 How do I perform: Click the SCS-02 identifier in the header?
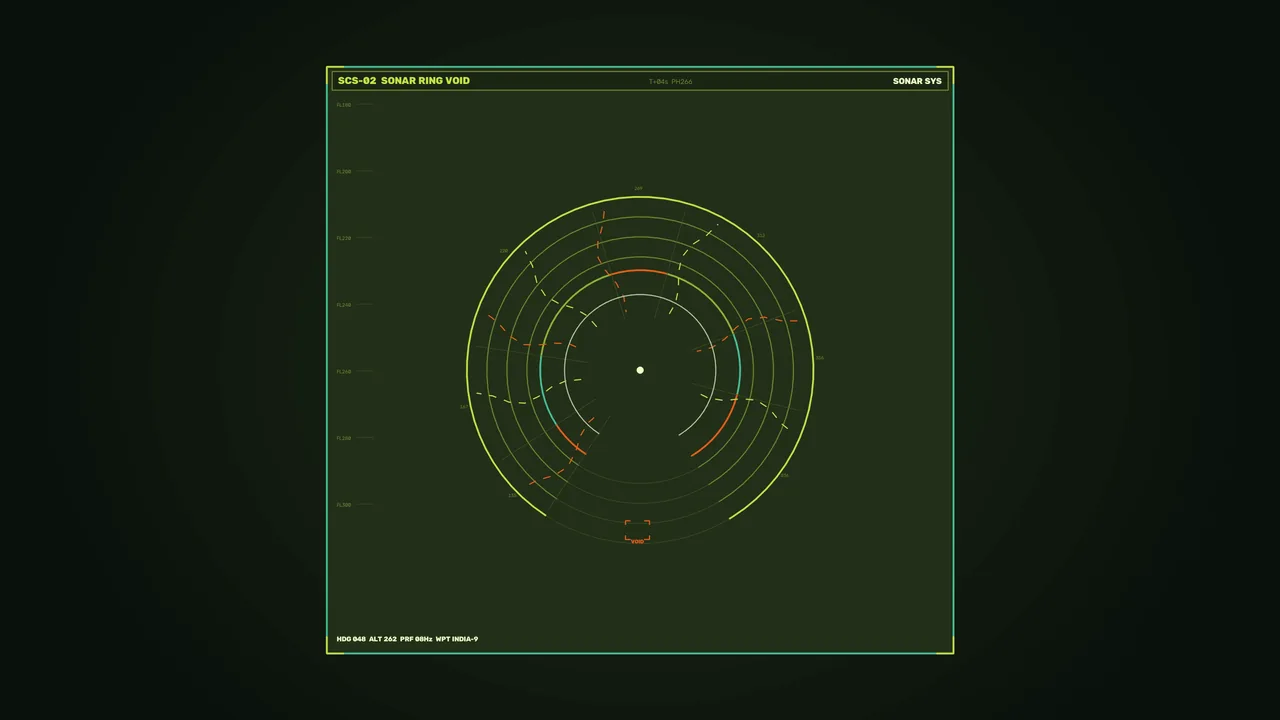point(357,81)
